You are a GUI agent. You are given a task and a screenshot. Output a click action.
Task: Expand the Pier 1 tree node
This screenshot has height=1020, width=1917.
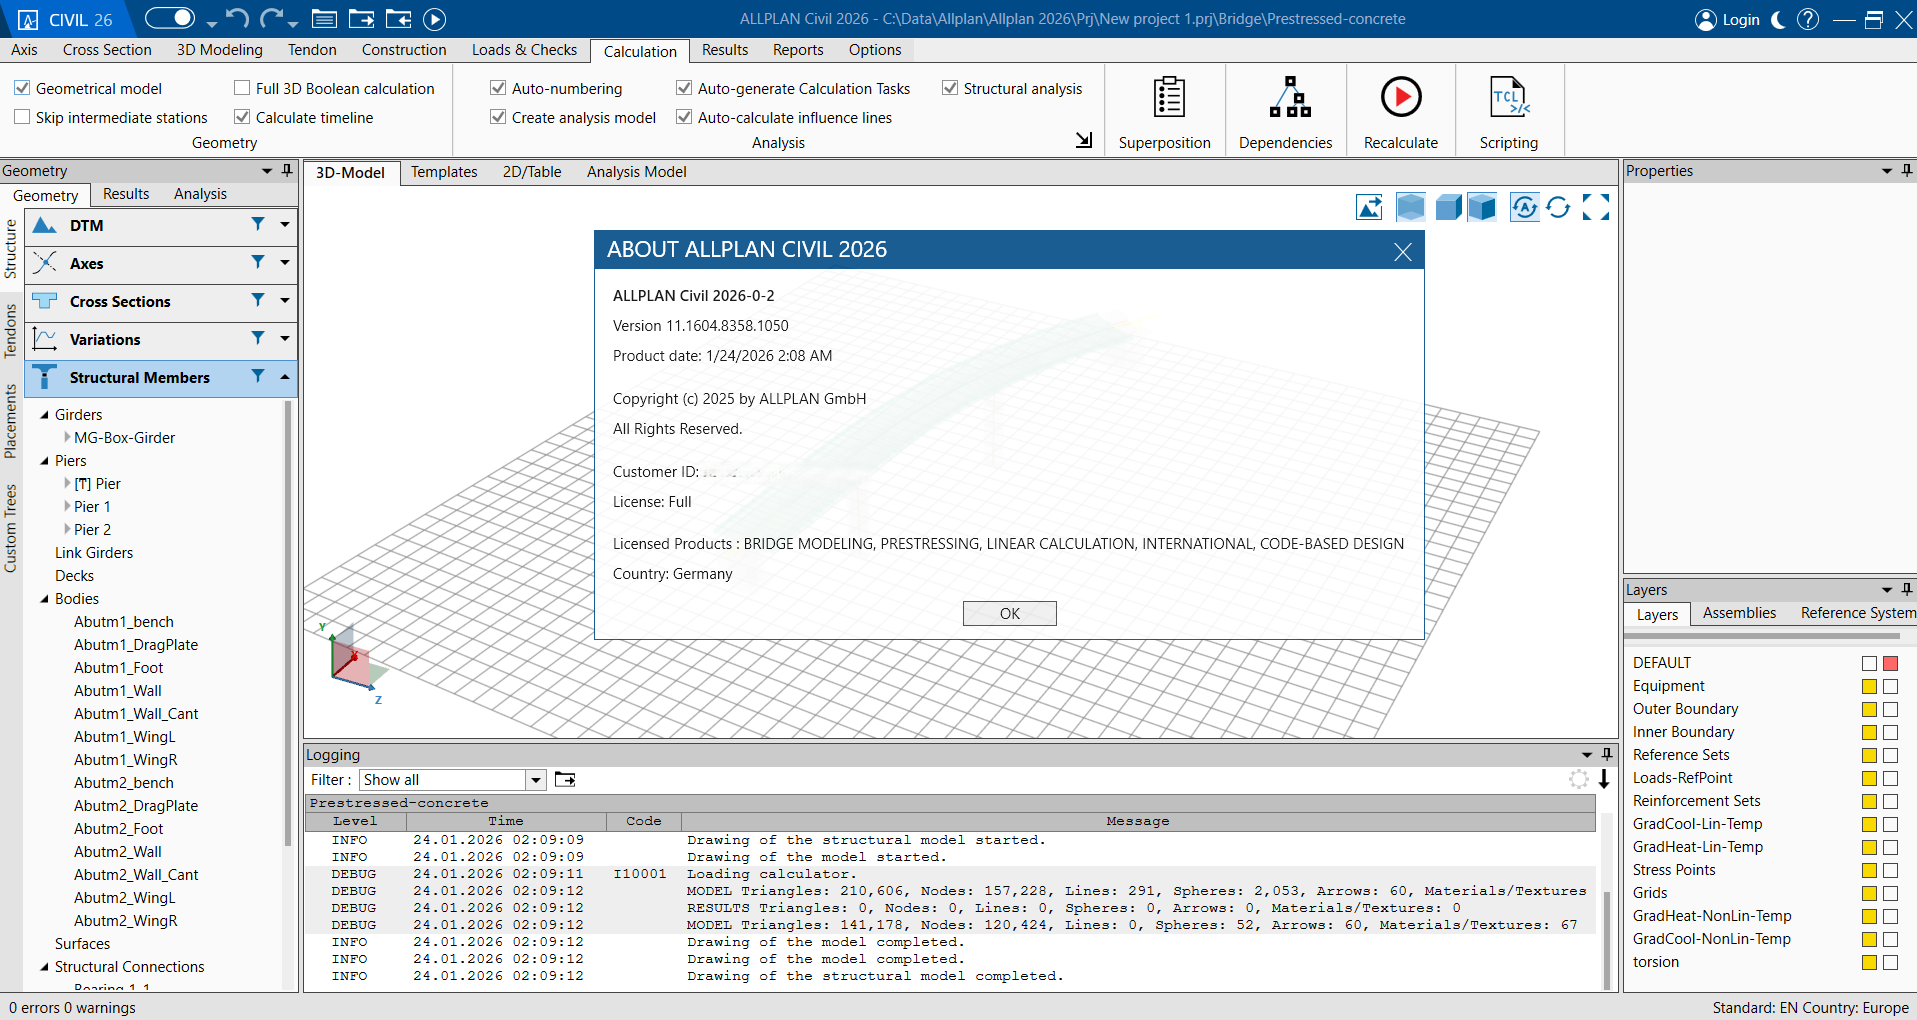pyautogui.click(x=67, y=506)
